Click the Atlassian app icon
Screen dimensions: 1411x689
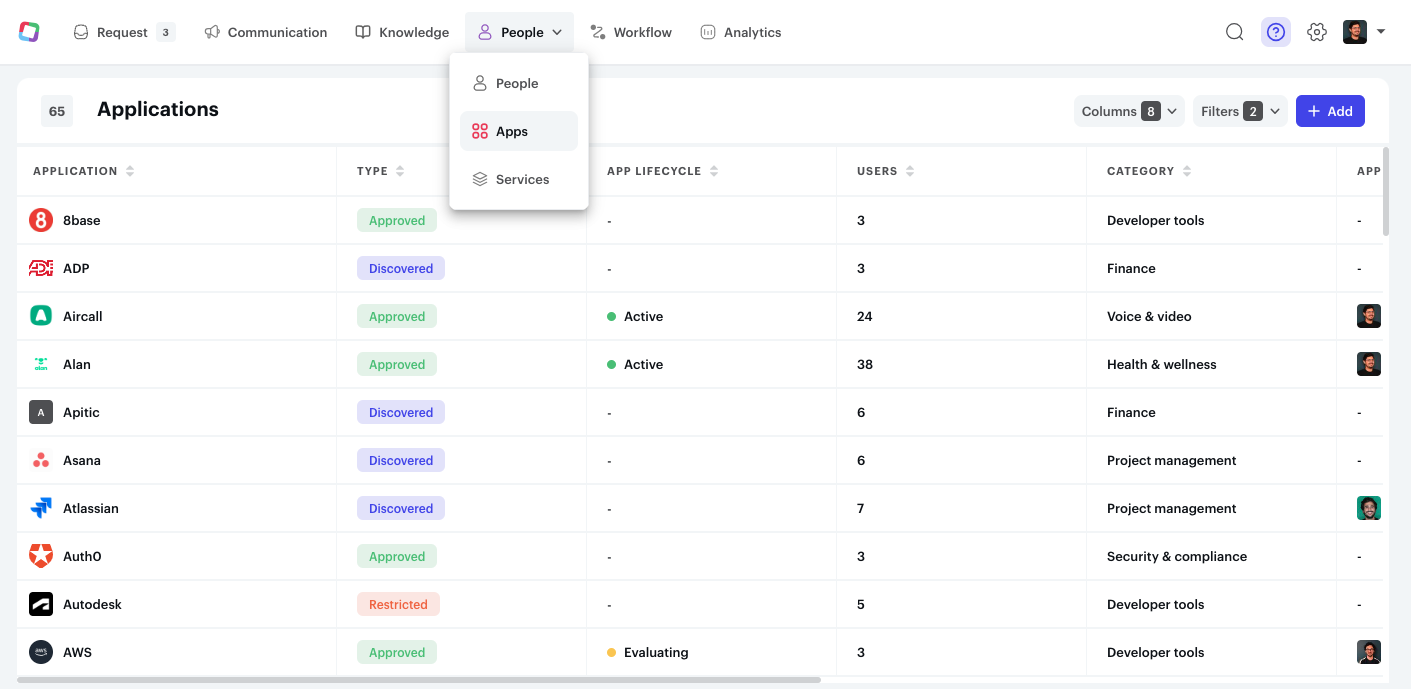click(x=41, y=508)
